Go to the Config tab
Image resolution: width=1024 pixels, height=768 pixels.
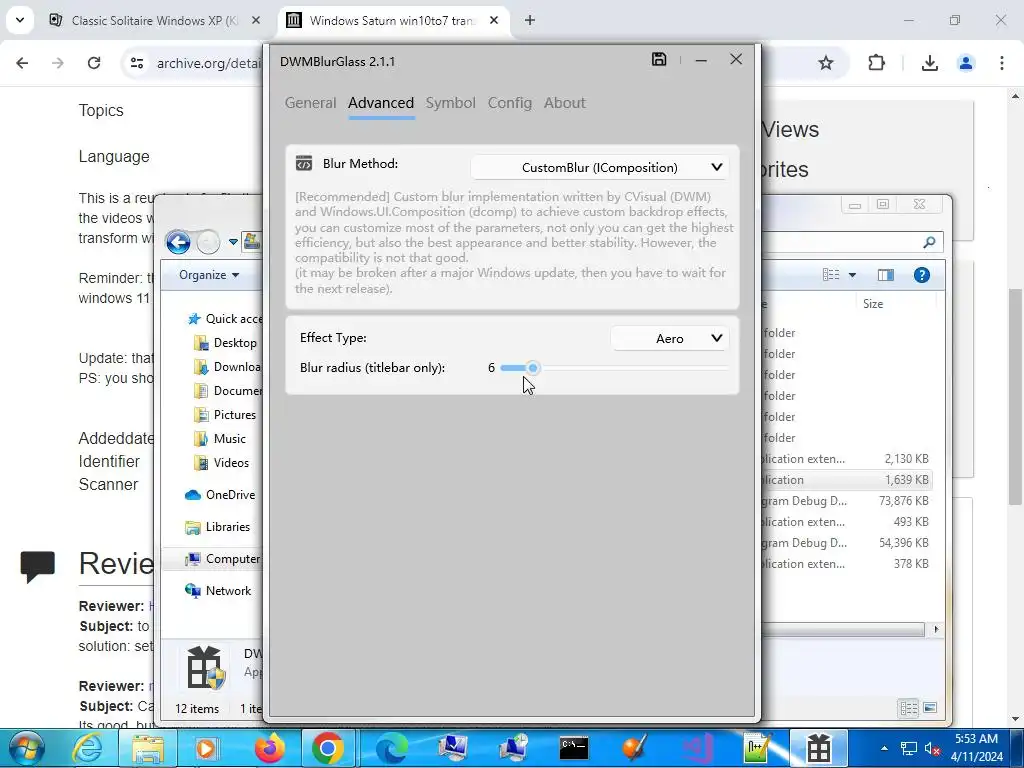[x=509, y=103]
